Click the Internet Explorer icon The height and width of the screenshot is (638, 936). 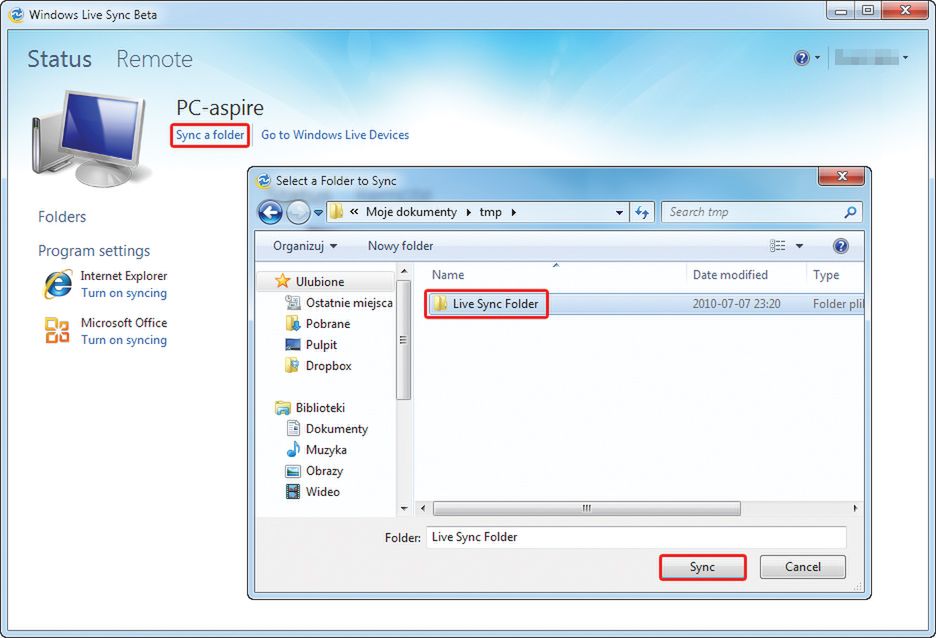(x=58, y=284)
